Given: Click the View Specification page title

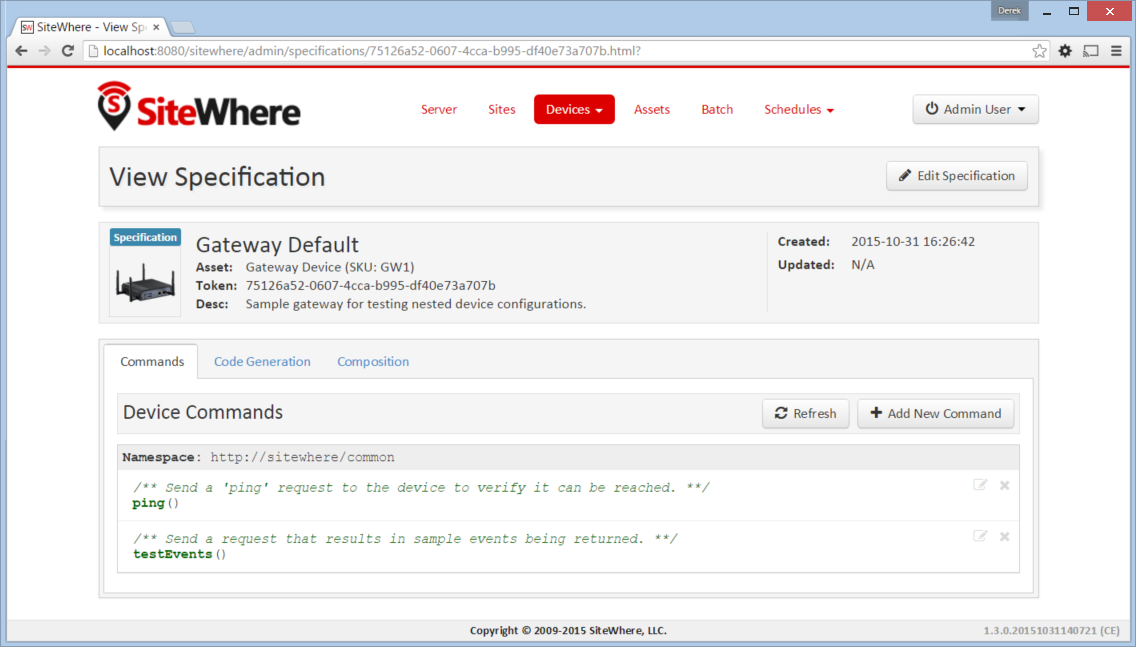Looking at the screenshot, I should click(217, 178).
